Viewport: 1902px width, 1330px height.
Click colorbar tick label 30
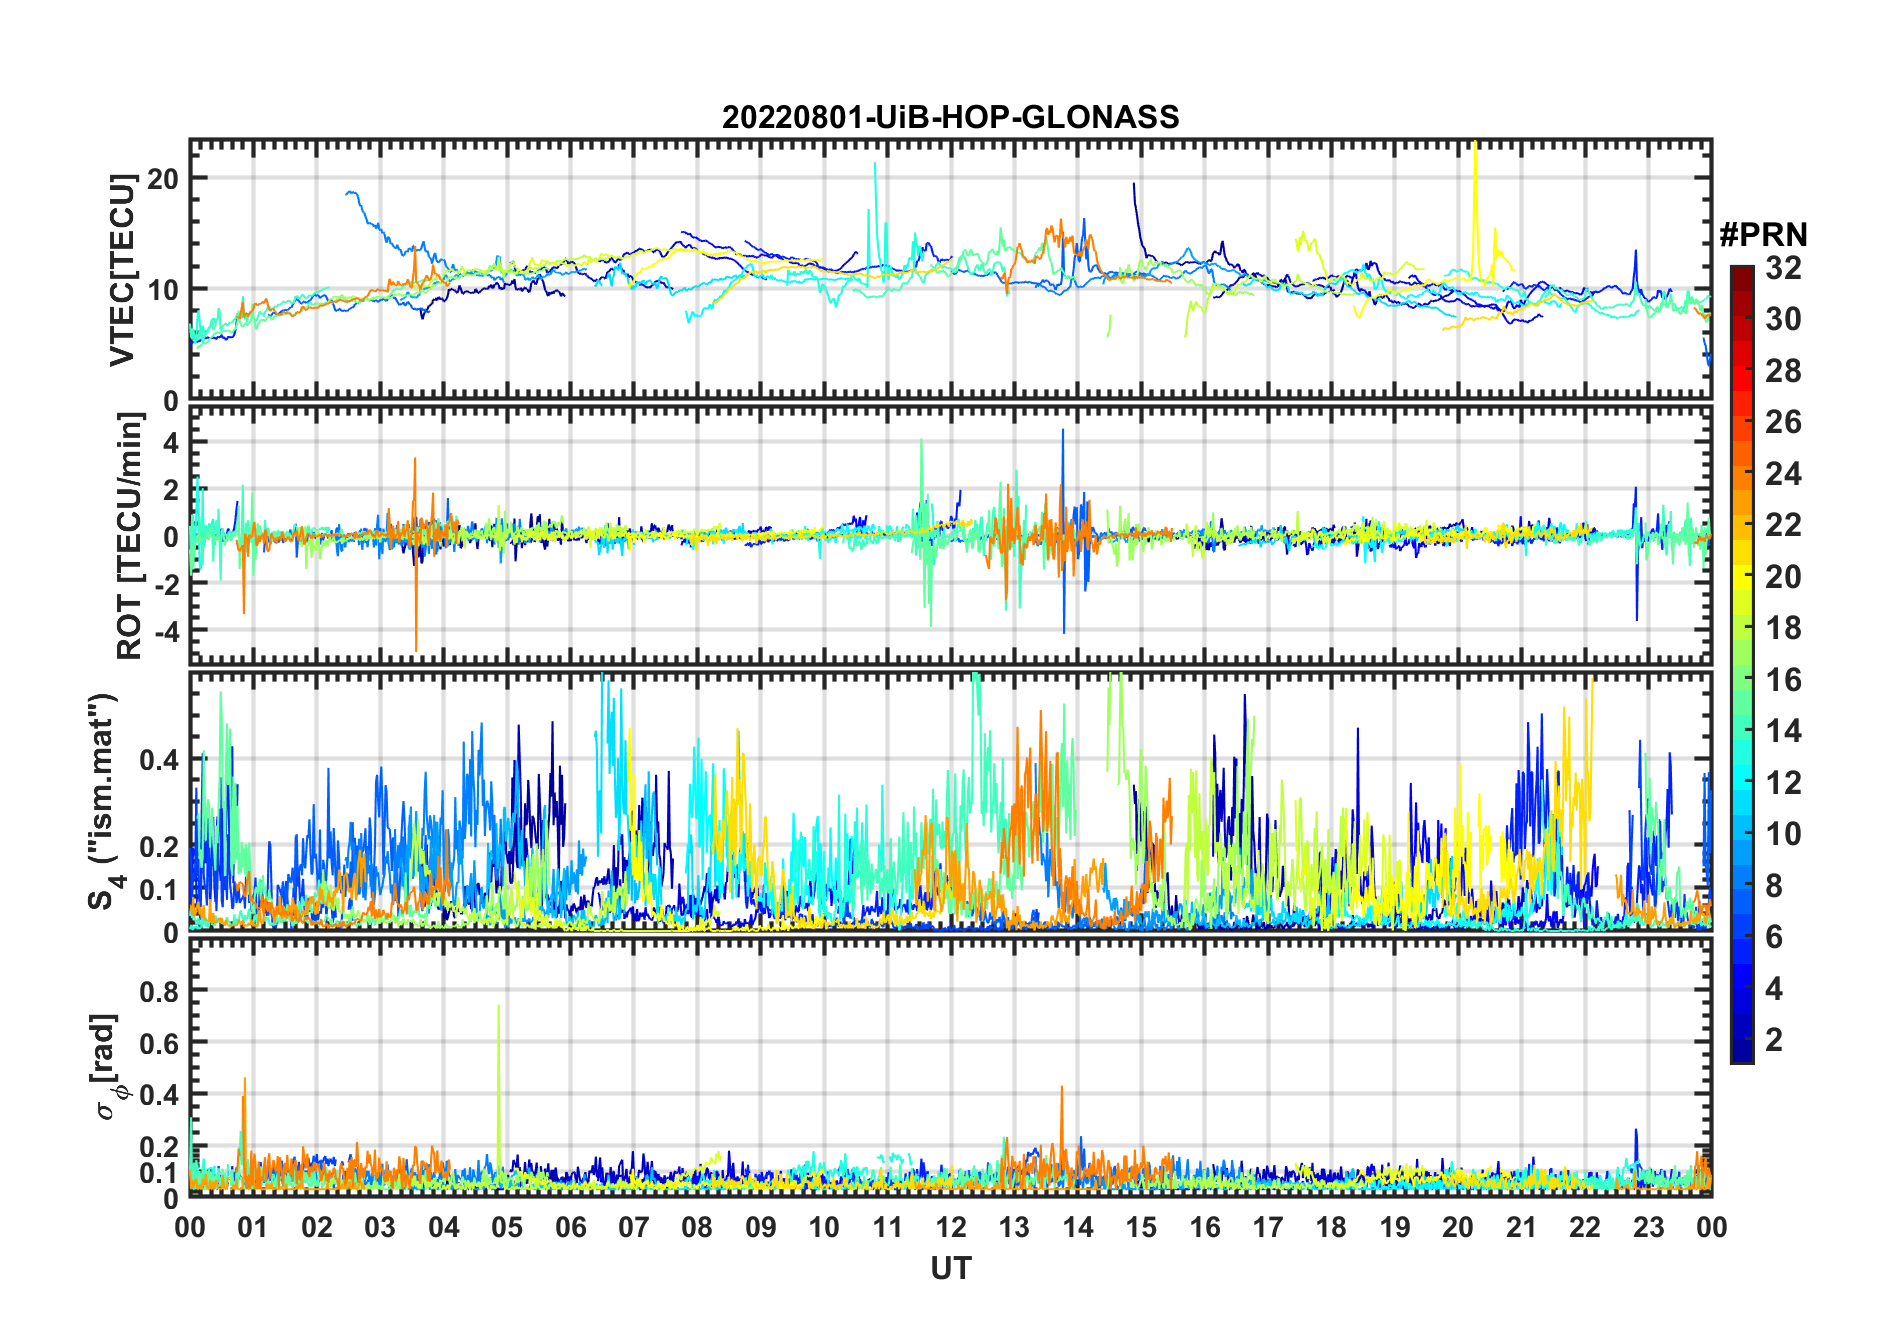click(x=1783, y=319)
